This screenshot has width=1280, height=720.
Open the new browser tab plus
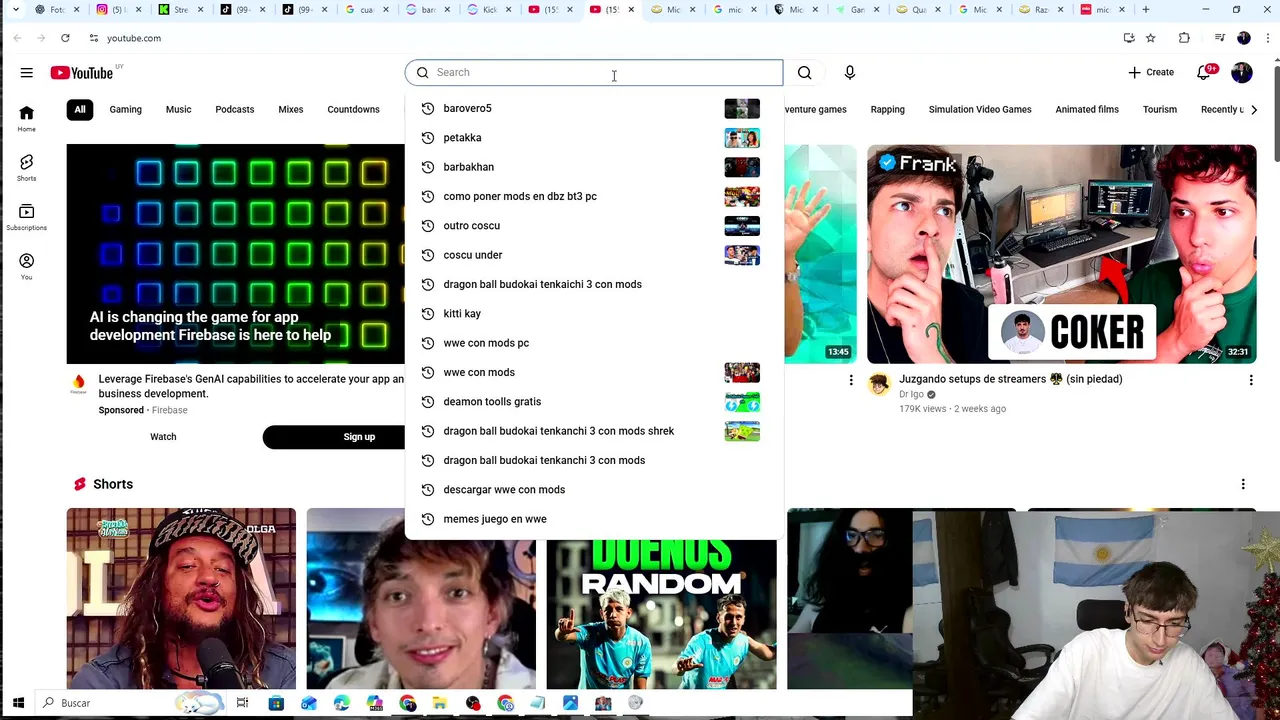(x=1146, y=10)
